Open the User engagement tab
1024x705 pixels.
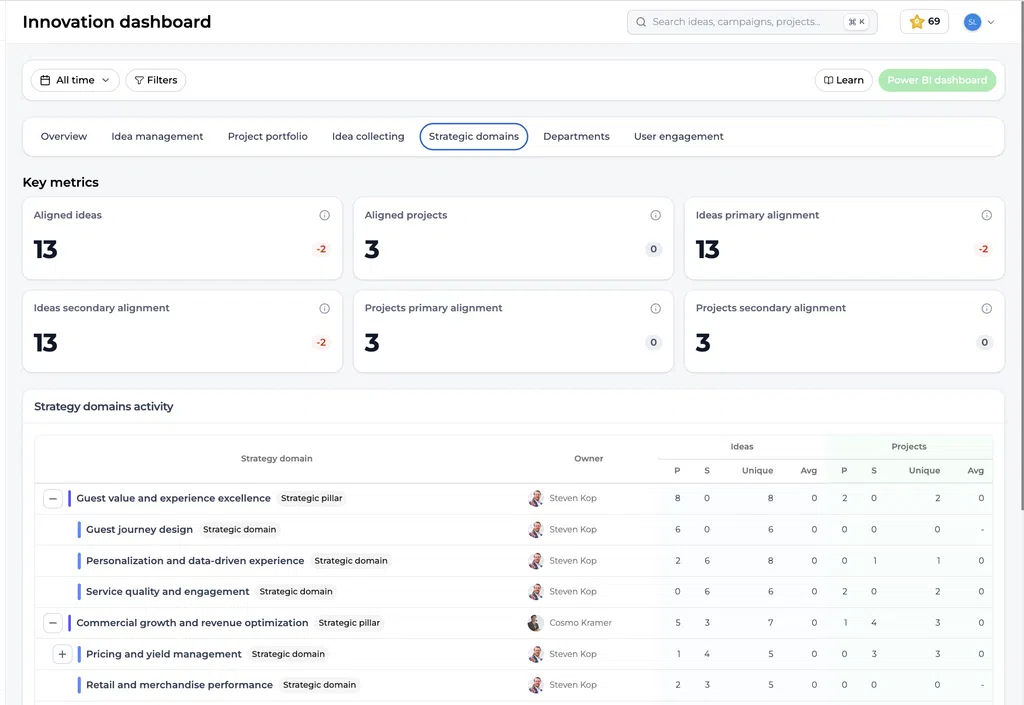(679, 136)
